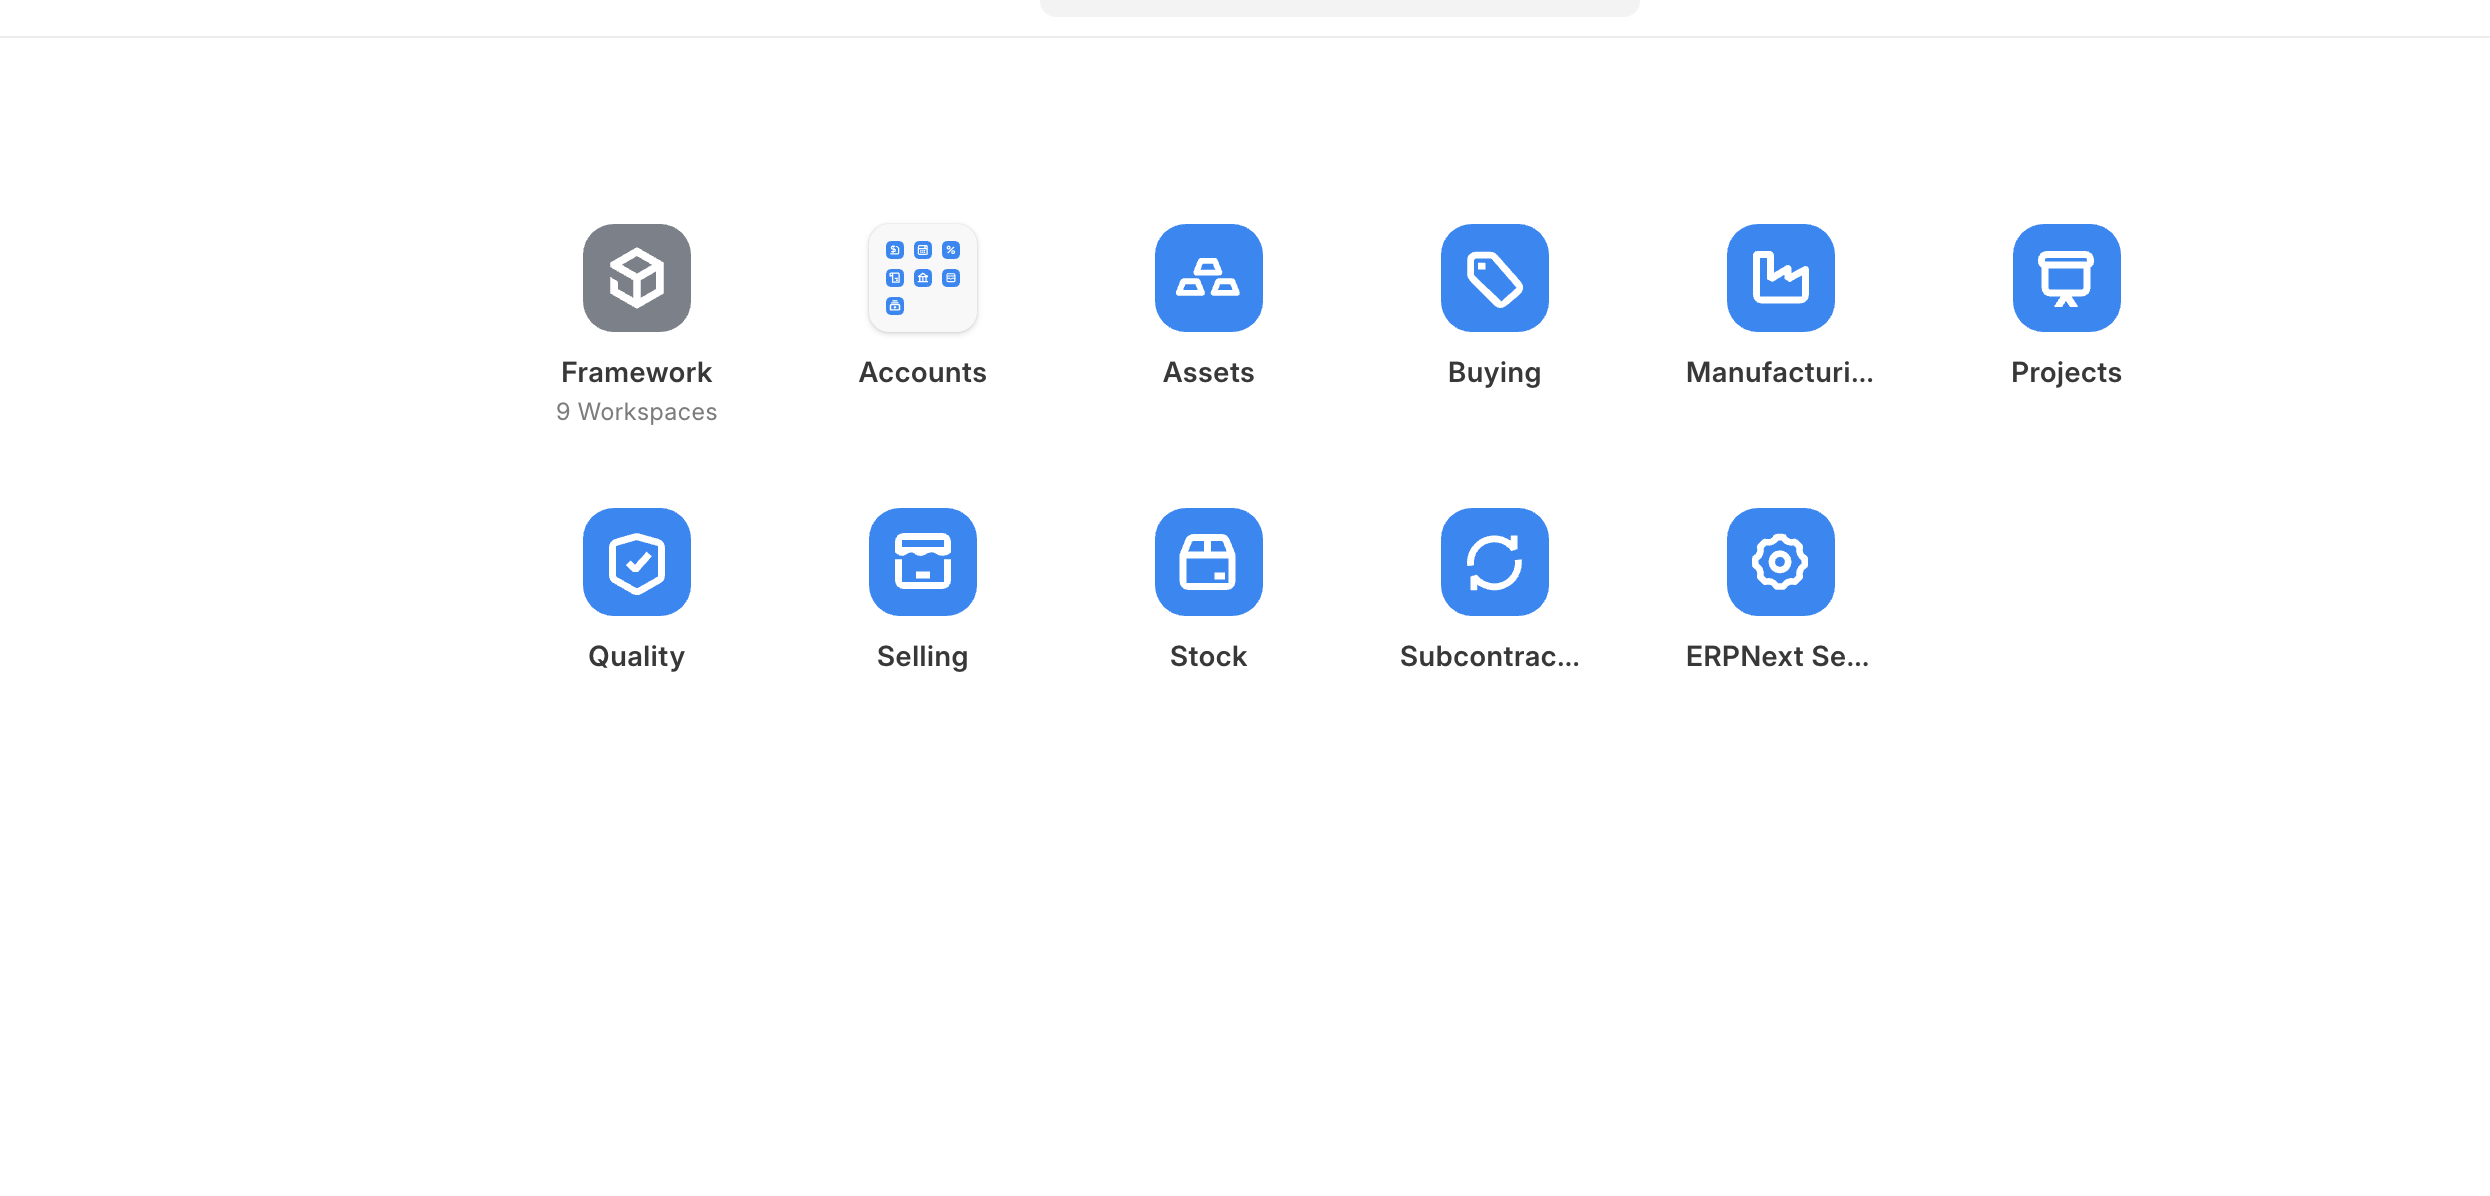Click the Manufacturi... label text
2490x1196 pixels.
point(1779,372)
